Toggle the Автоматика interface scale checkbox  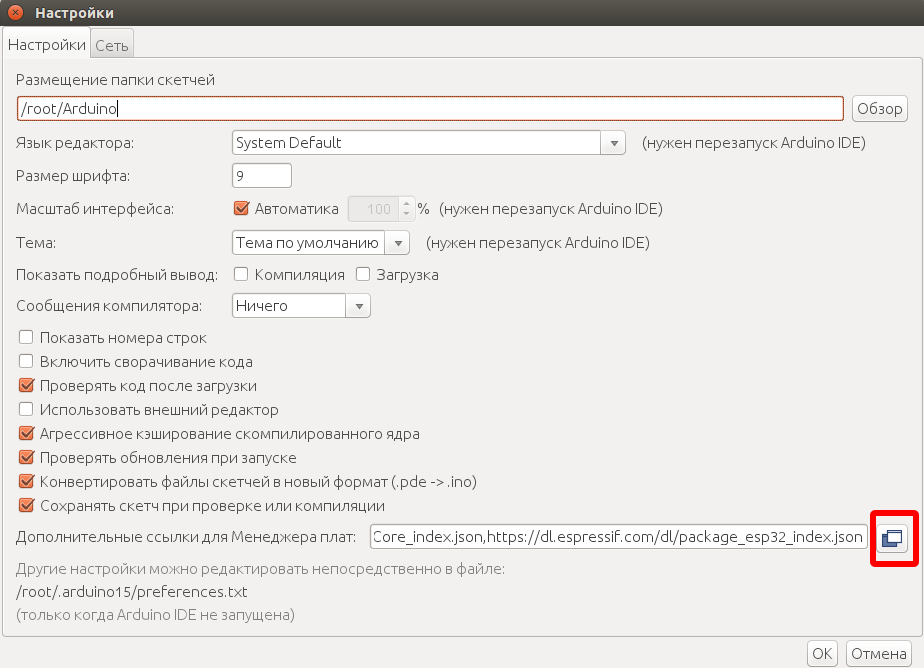point(240,209)
